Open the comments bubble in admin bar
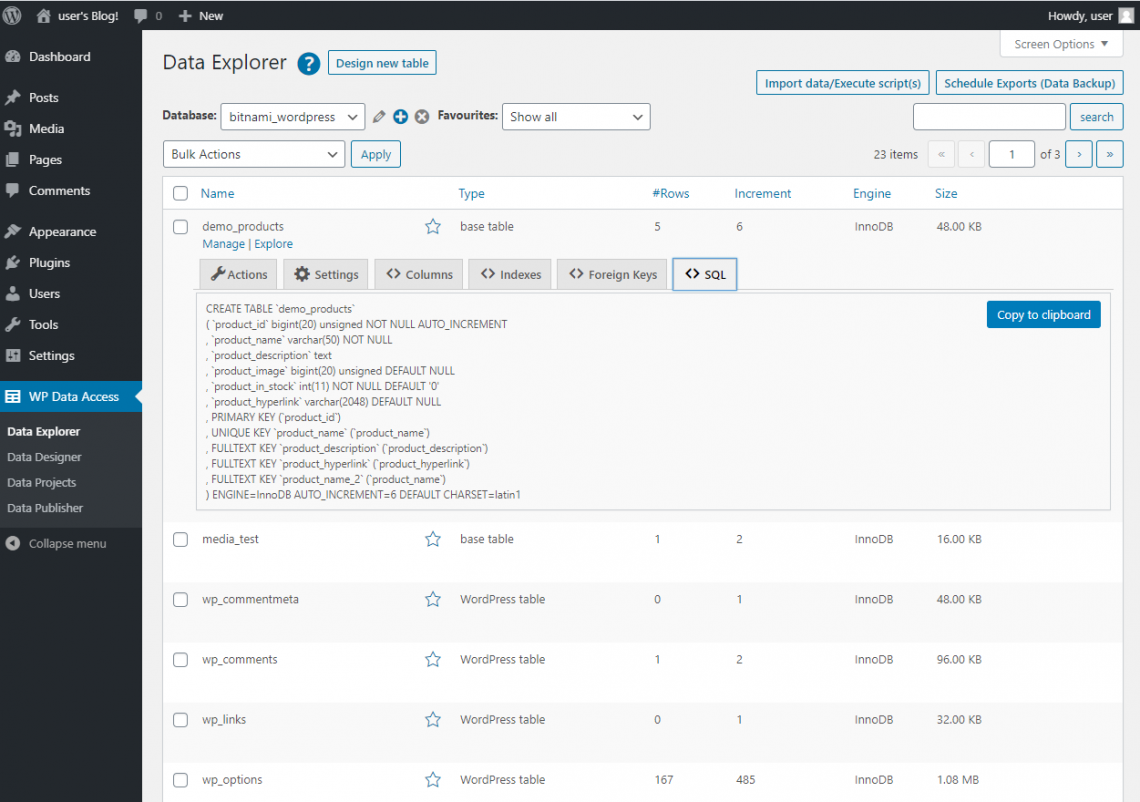This screenshot has height=802, width=1140. coord(140,15)
